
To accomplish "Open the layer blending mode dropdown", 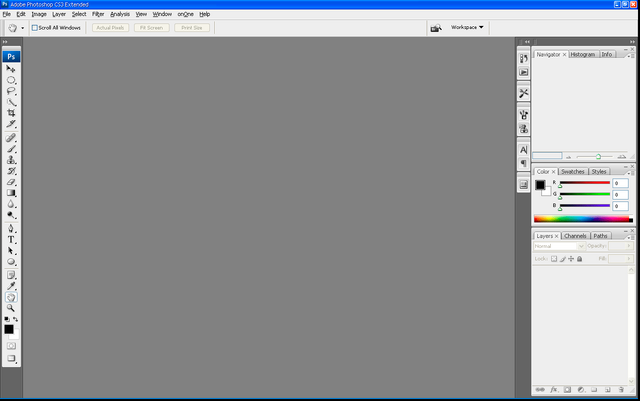I will pyautogui.click(x=559, y=246).
